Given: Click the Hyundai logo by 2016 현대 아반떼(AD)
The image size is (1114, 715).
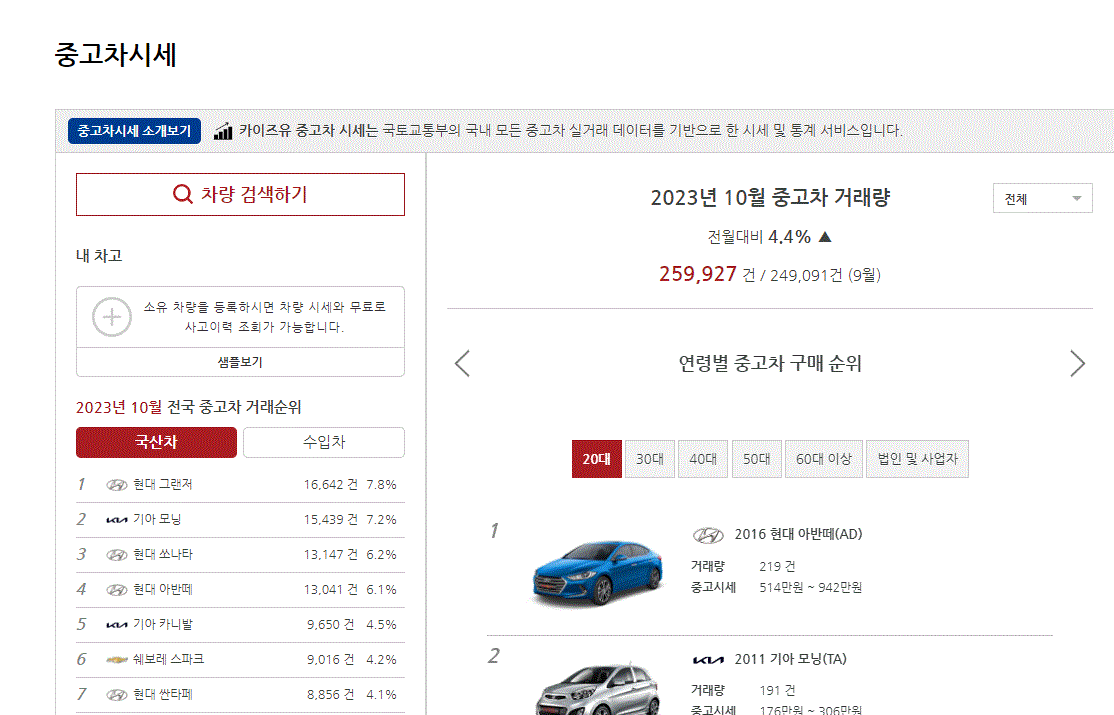Looking at the screenshot, I should 708,535.
